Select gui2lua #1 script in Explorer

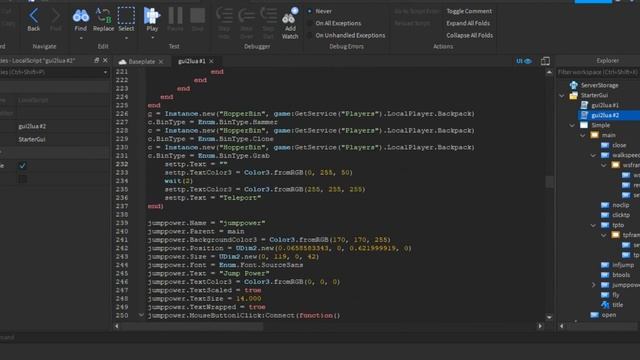(x=604, y=105)
